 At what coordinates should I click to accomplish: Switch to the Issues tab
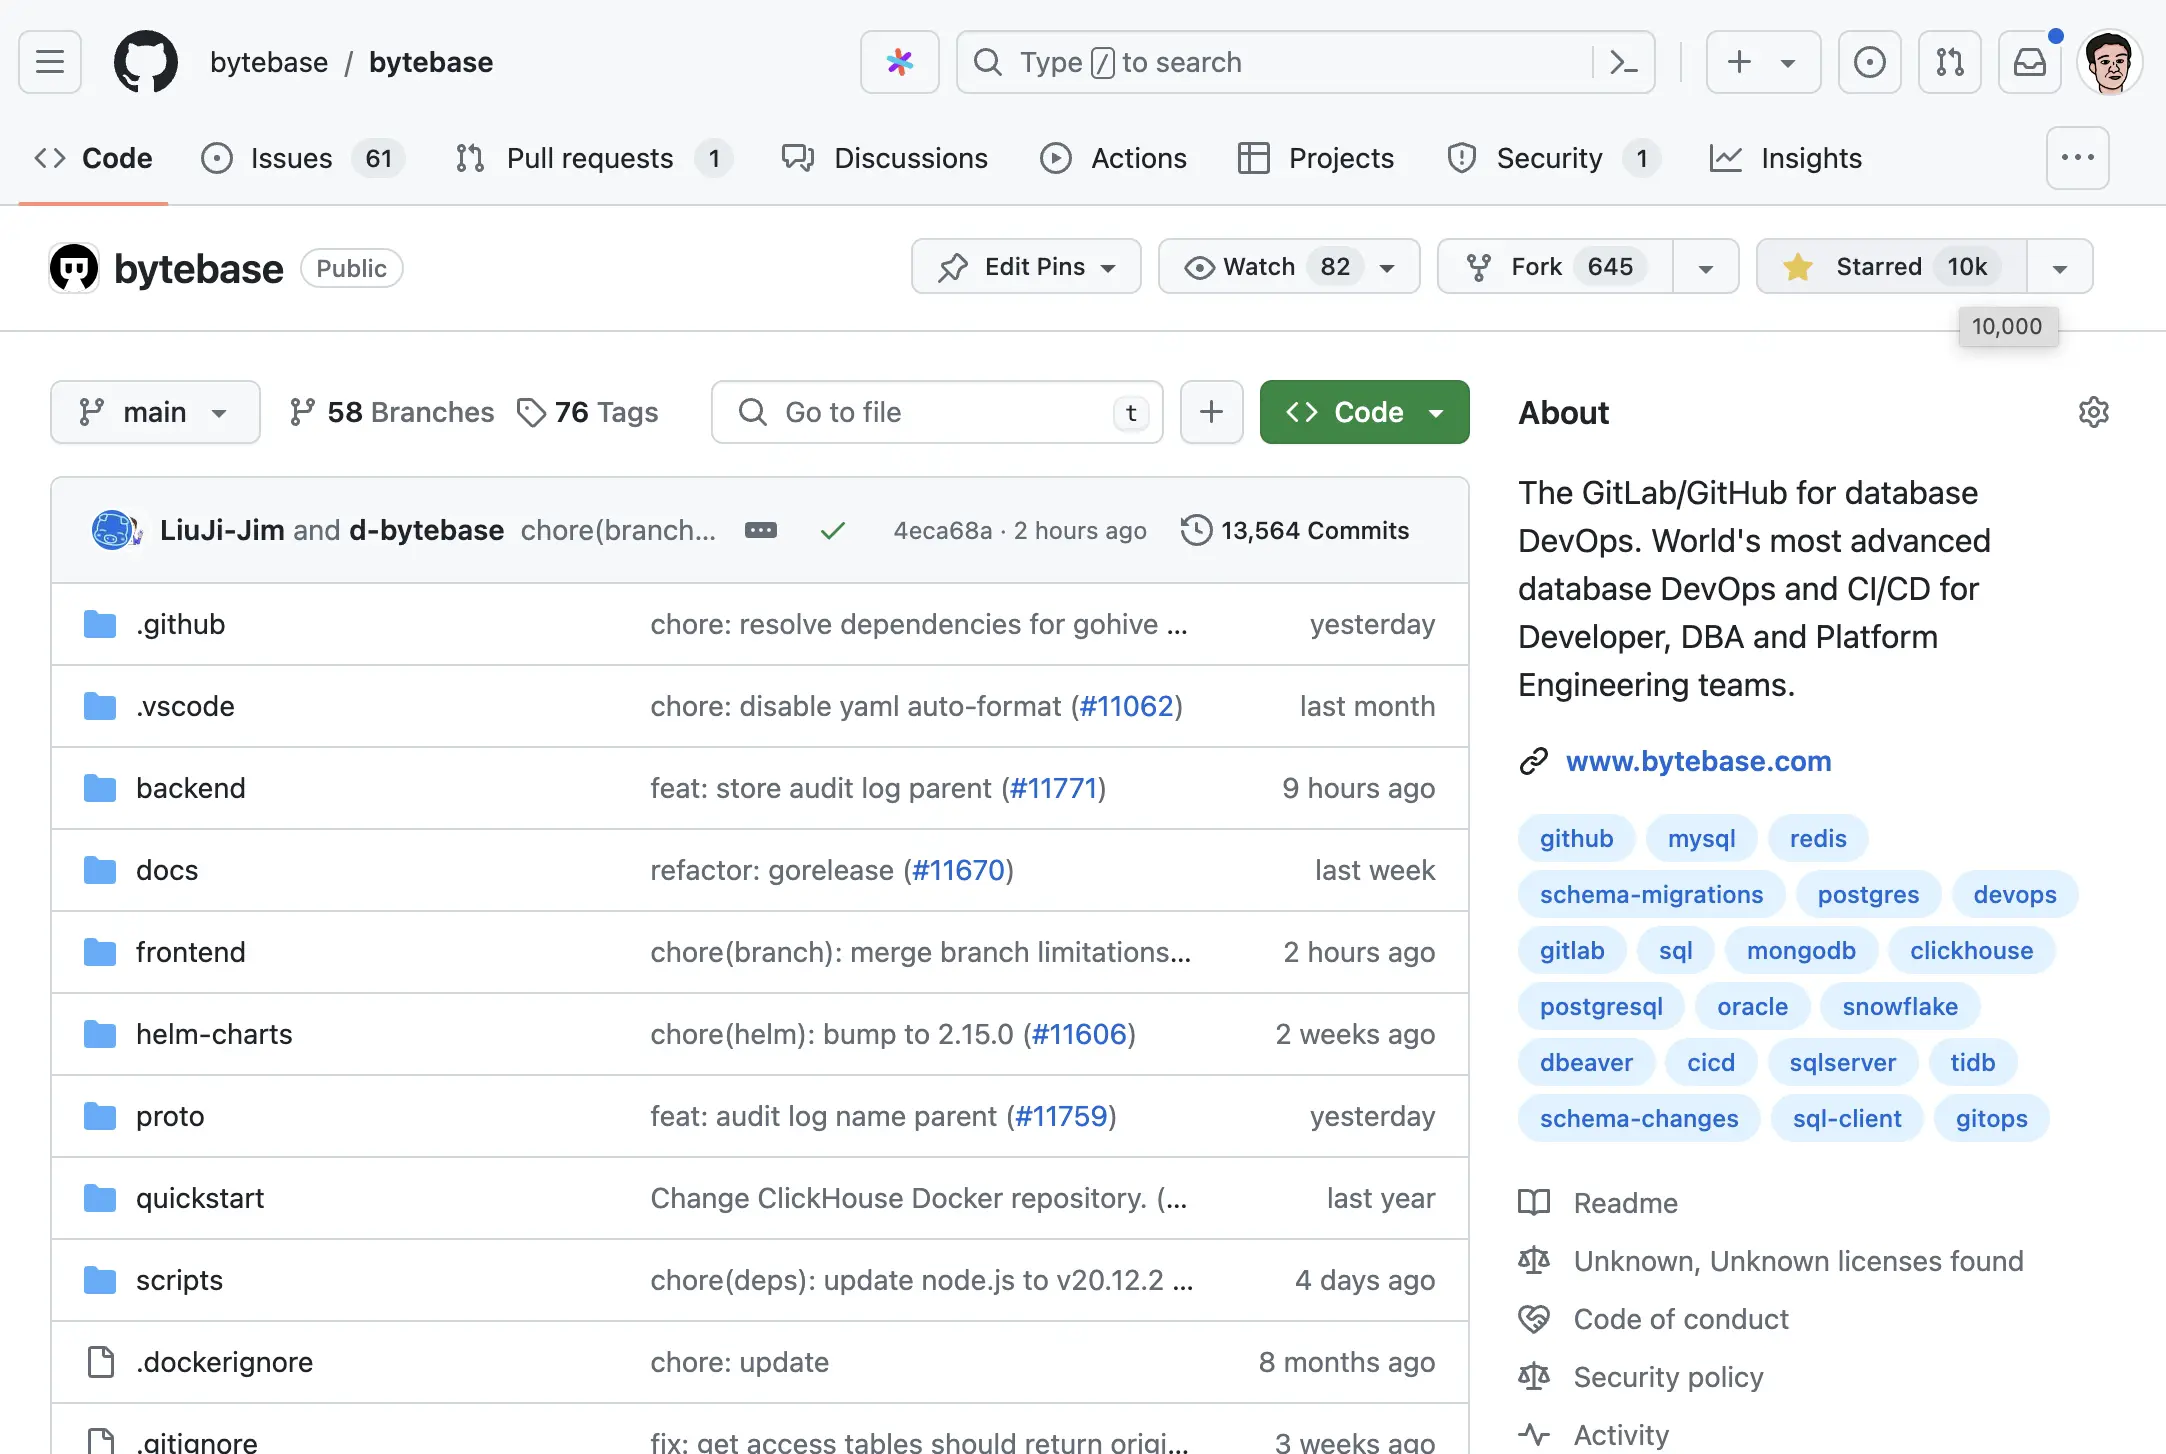coord(290,158)
